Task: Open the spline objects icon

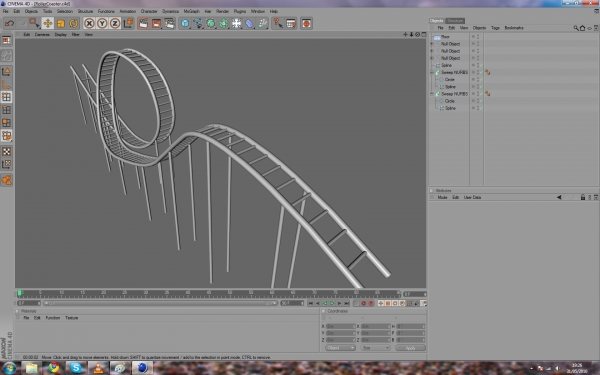Action: [198, 23]
